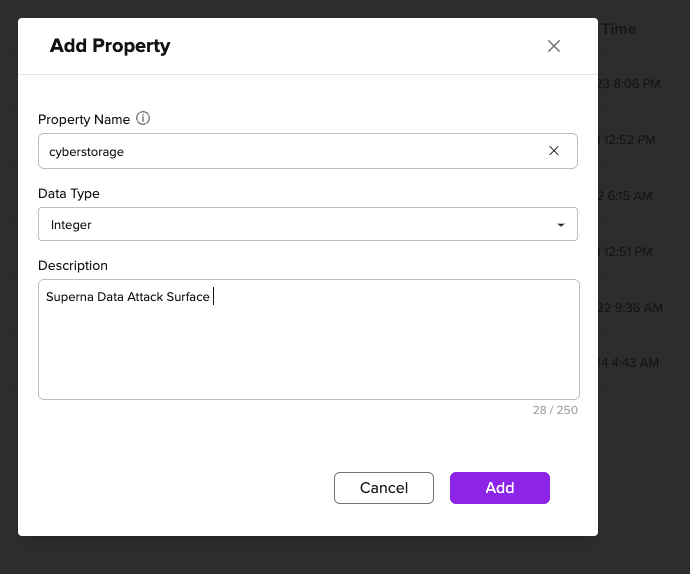Confirm with the purple Add button
The image size is (690, 574).
(499, 488)
